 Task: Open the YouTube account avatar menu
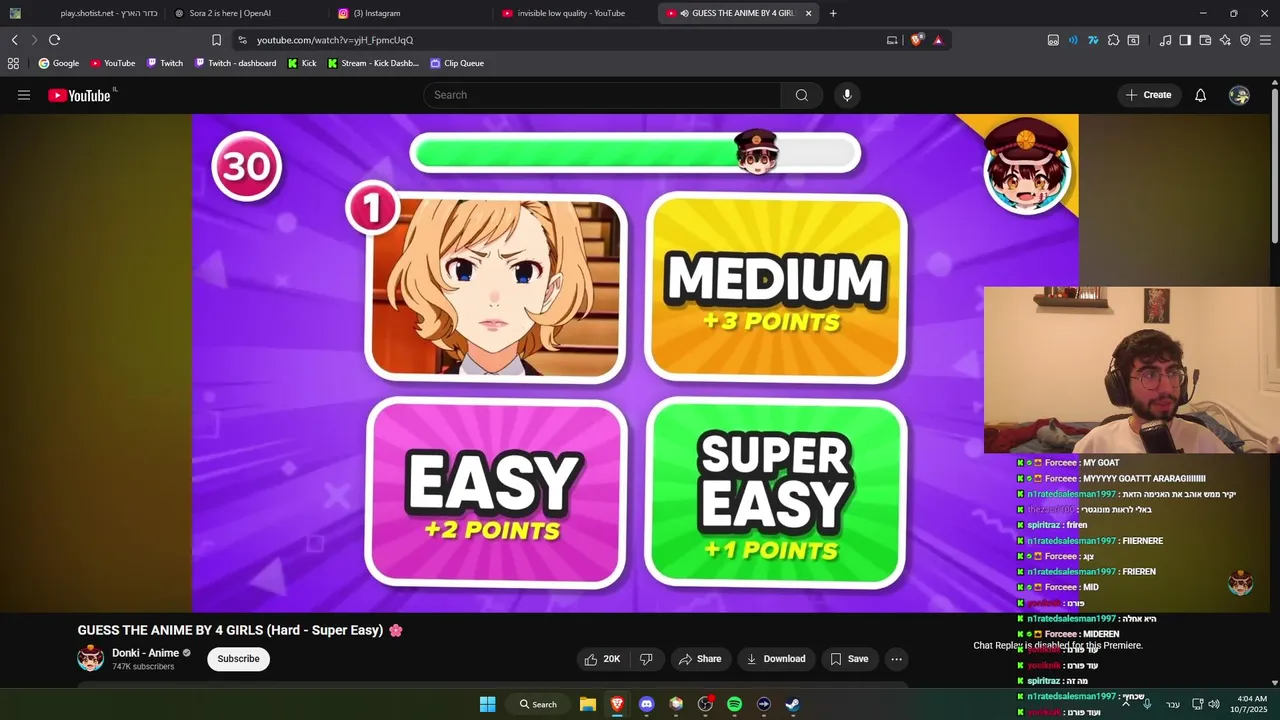point(1239,95)
